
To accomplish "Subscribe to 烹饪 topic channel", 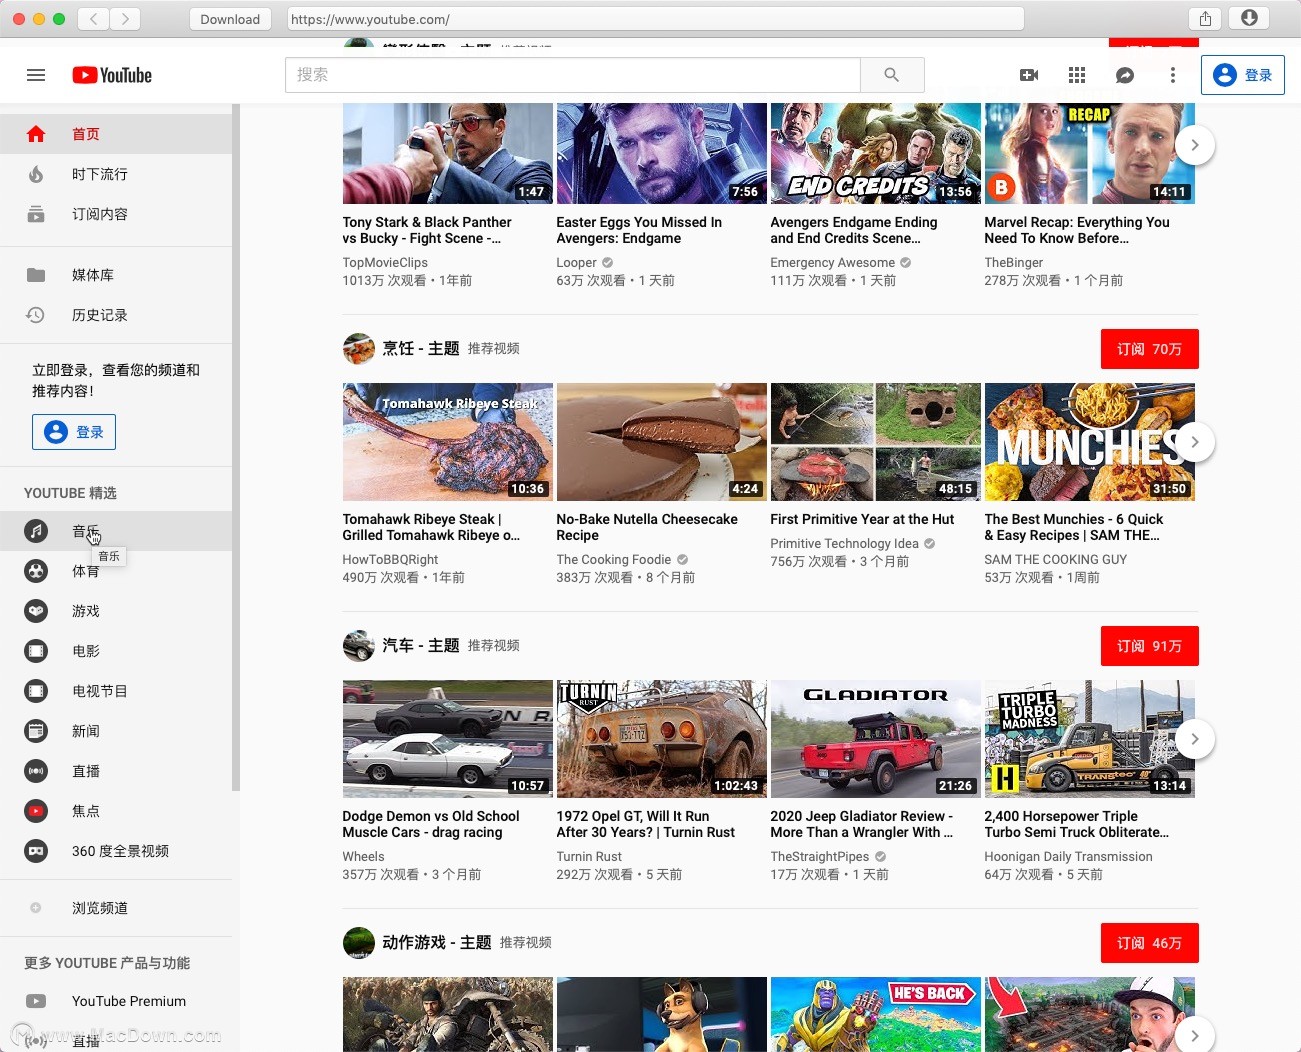I will pos(1149,349).
